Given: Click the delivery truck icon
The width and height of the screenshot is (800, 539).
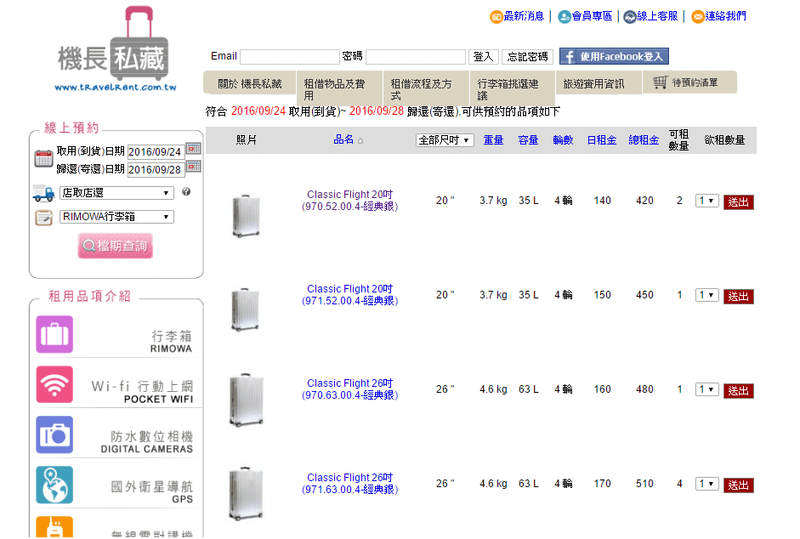Looking at the screenshot, I should 43,193.
